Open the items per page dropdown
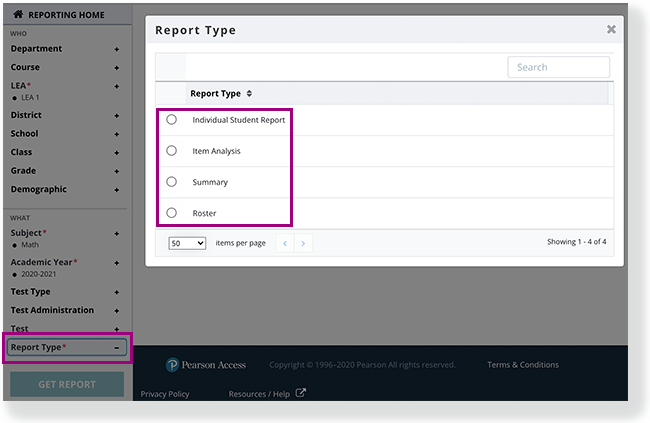This screenshot has width=650, height=423. [187, 243]
